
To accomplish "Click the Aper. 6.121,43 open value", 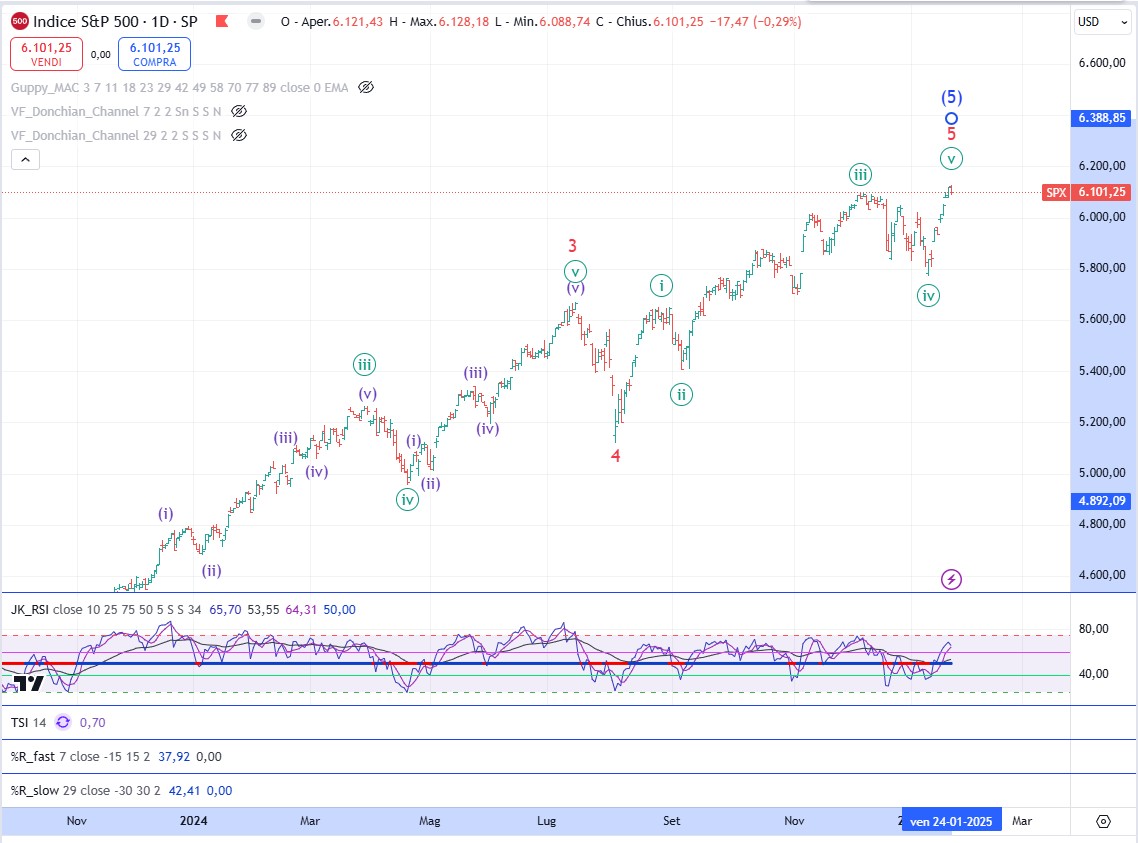I will (x=332, y=22).
